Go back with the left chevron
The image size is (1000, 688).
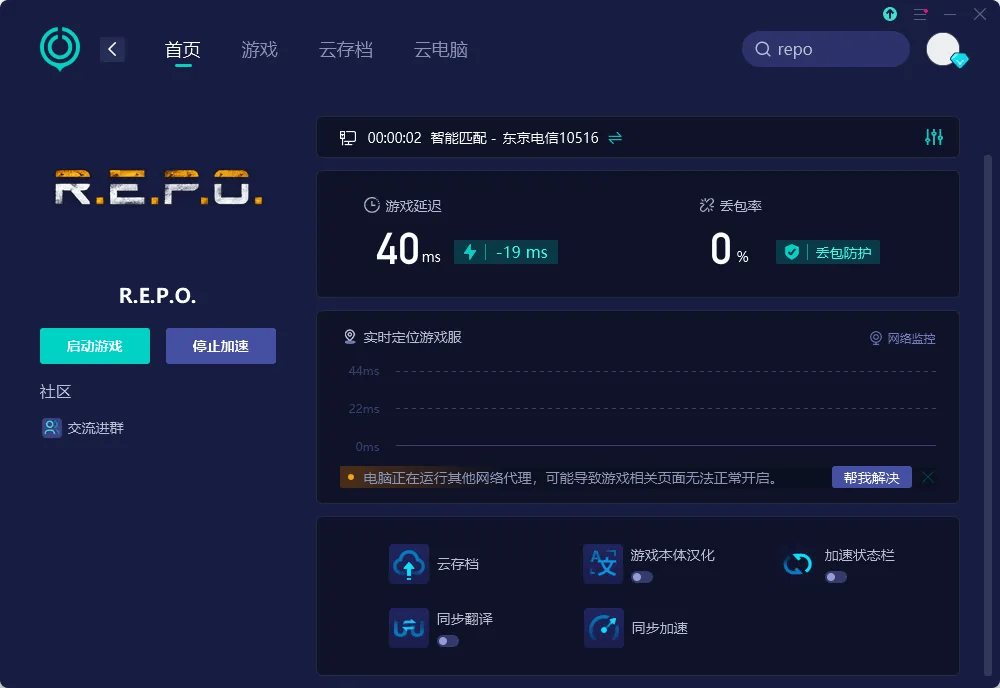(x=112, y=49)
